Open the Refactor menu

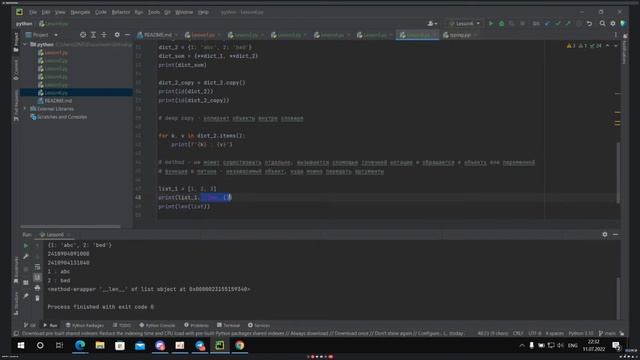coord(121,12)
